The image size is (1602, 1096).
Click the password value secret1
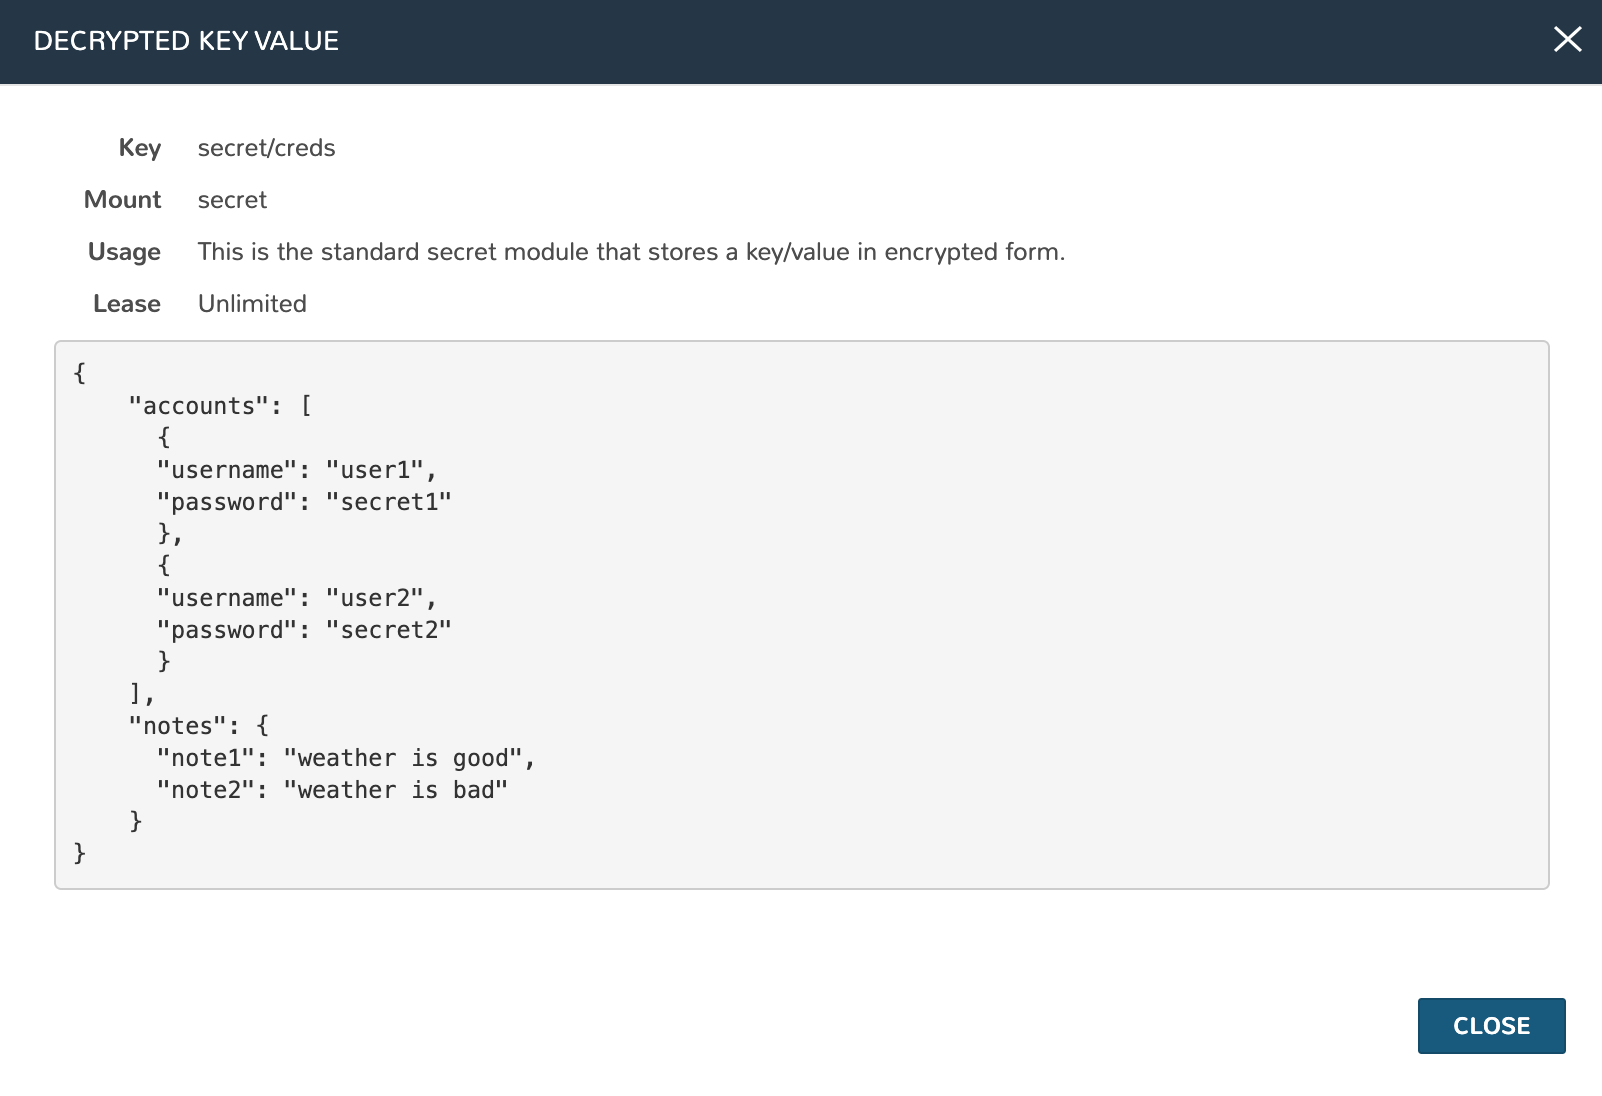click(x=391, y=501)
